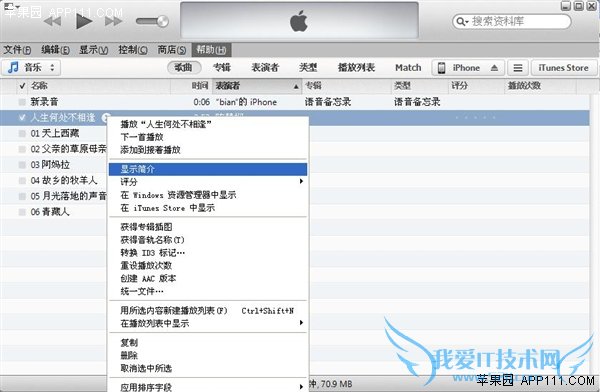This screenshot has width=600, height=392.
Task: Open the 控制(C) menu
Action: pyautogui.click(x=133, y=50)
